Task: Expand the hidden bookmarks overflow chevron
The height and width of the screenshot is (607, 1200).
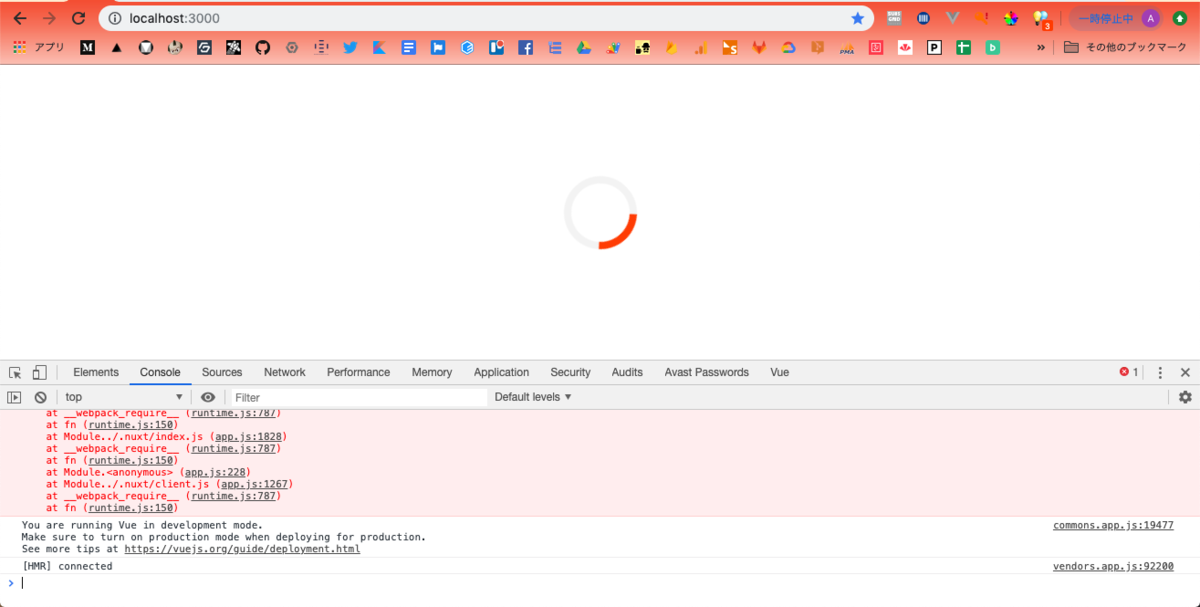Action: point(1043,46)
